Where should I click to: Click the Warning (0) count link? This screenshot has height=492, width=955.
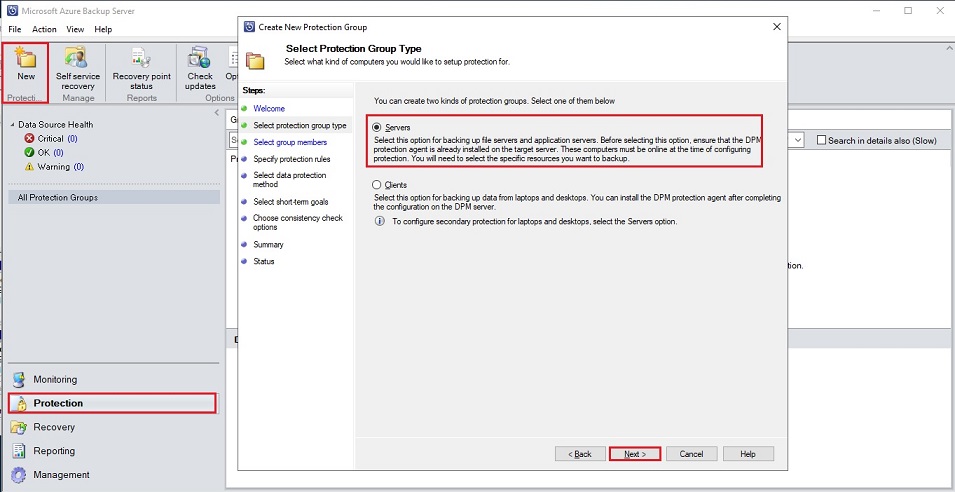(x=78, y=167)
